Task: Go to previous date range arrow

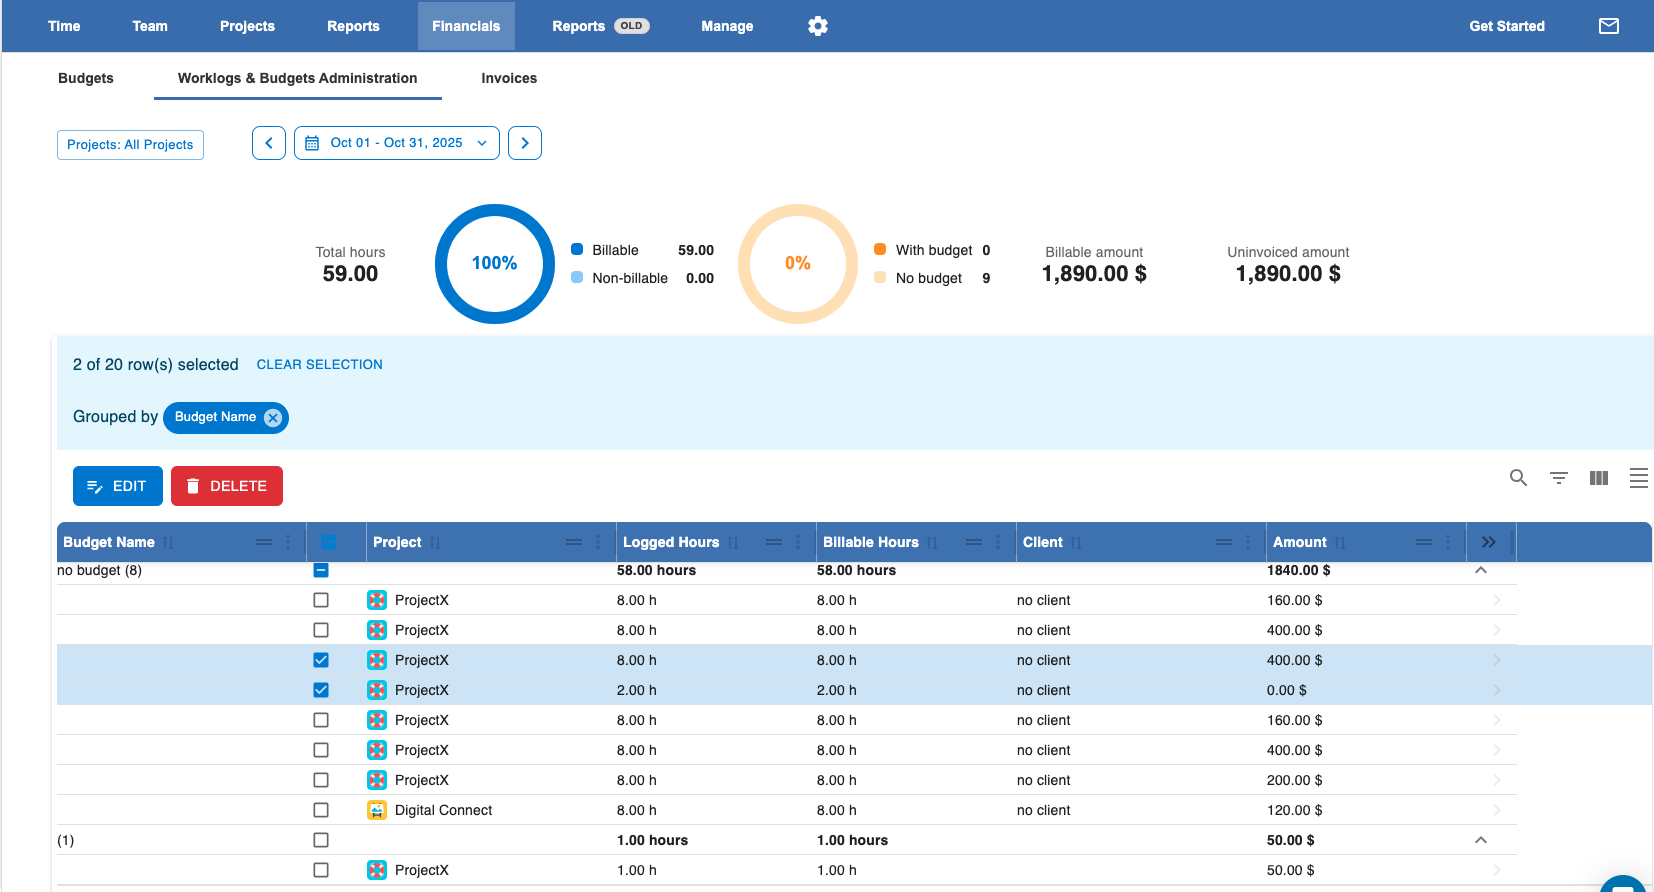Action: point(269,143)
